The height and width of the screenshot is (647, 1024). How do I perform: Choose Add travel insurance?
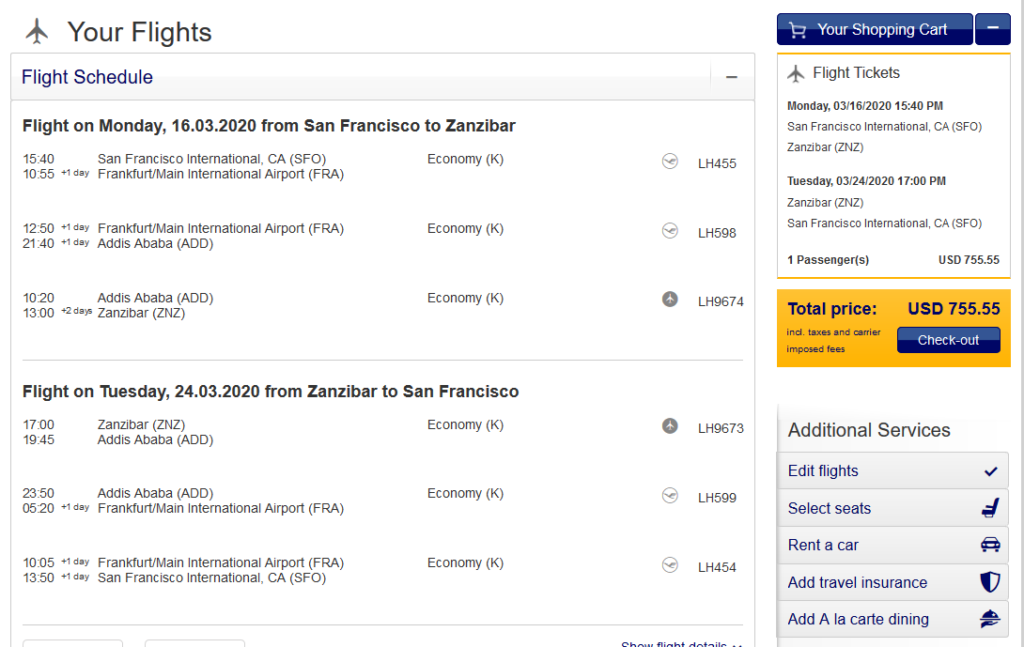click(893, 582)
